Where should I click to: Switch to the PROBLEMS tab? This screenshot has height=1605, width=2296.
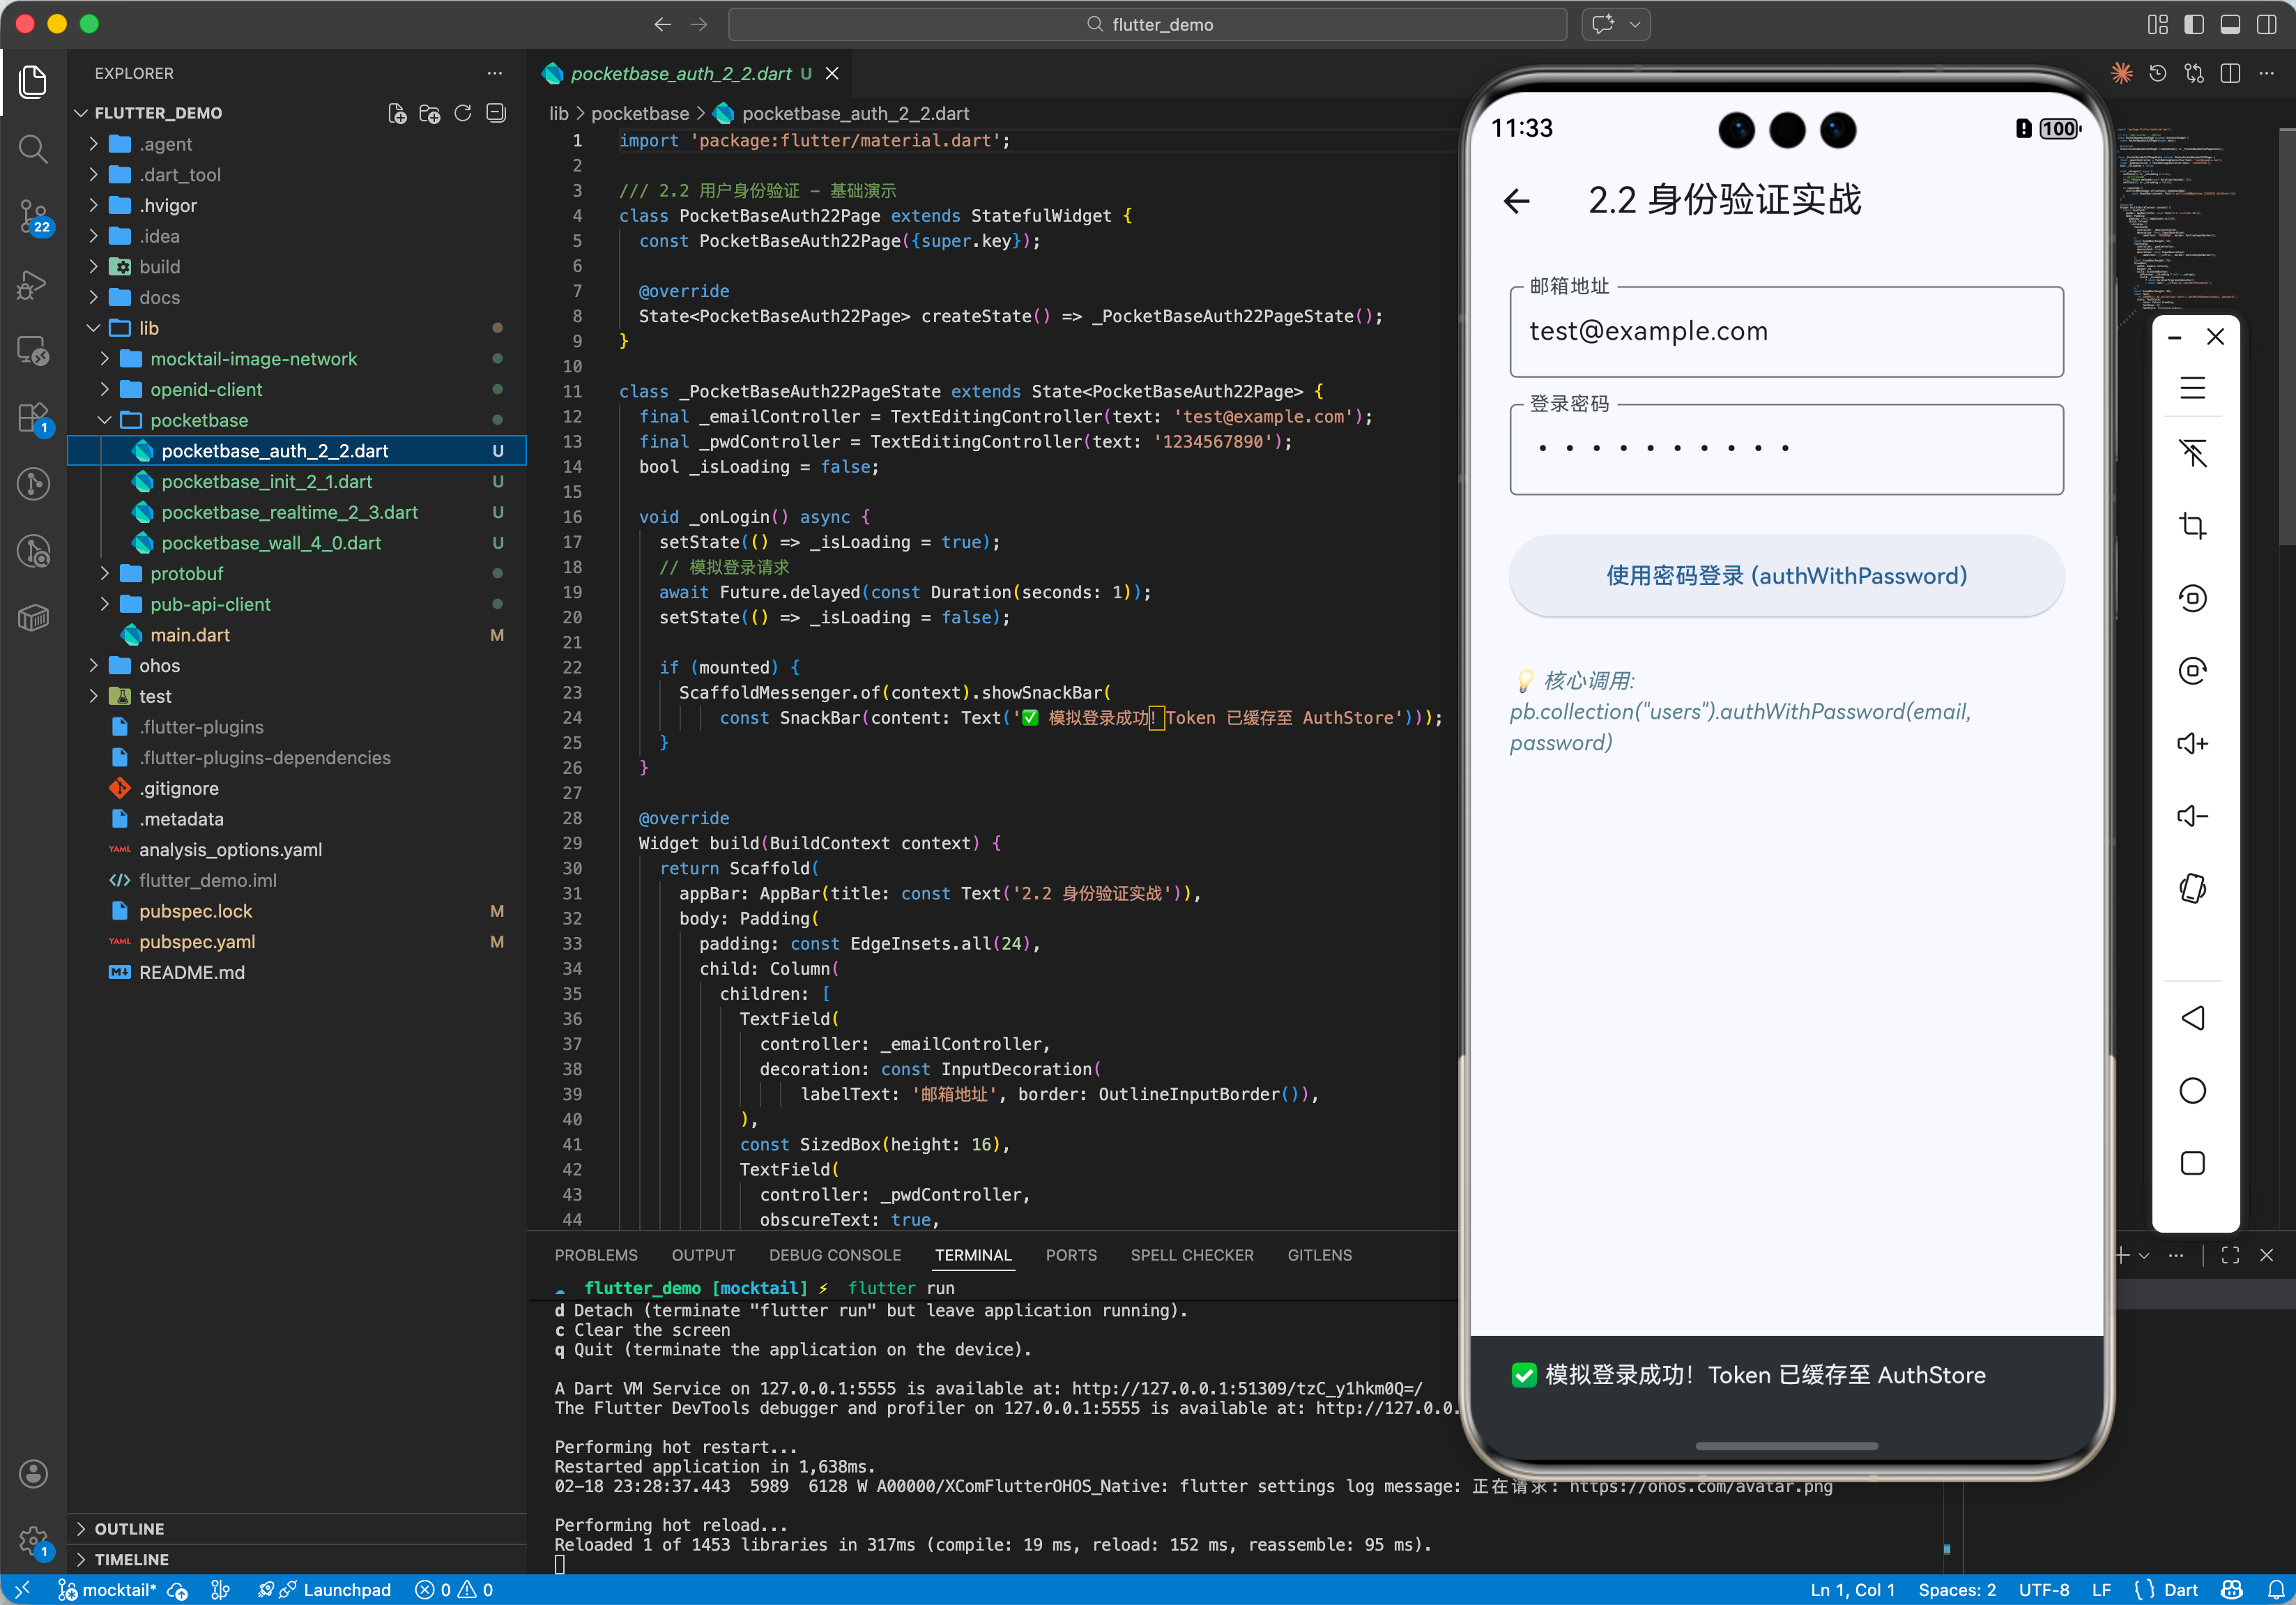595,1255
